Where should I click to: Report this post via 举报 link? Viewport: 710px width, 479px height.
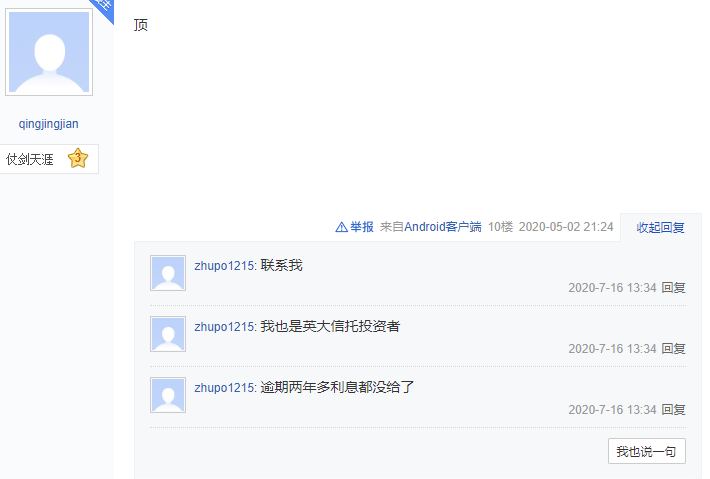(x=361, y=227)
